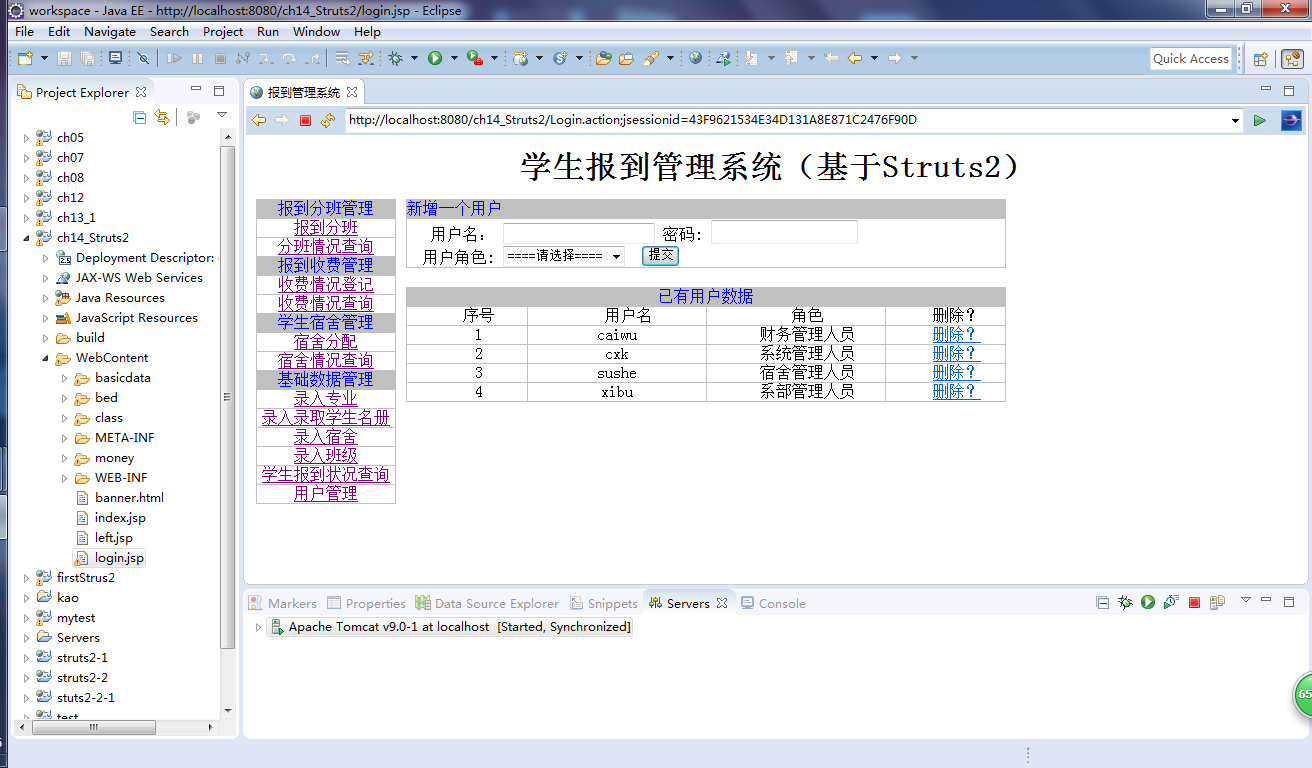Click the Publish to server icon in the Servers view

(1217, 602)
